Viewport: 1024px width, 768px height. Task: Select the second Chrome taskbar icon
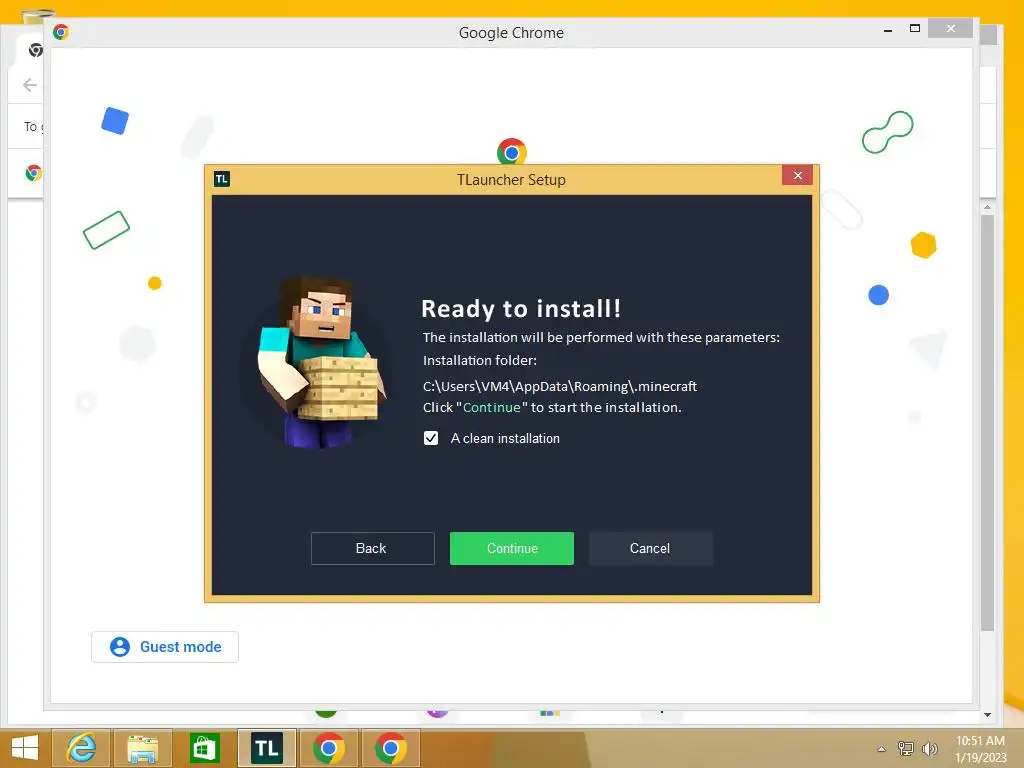tap(391, 748)
